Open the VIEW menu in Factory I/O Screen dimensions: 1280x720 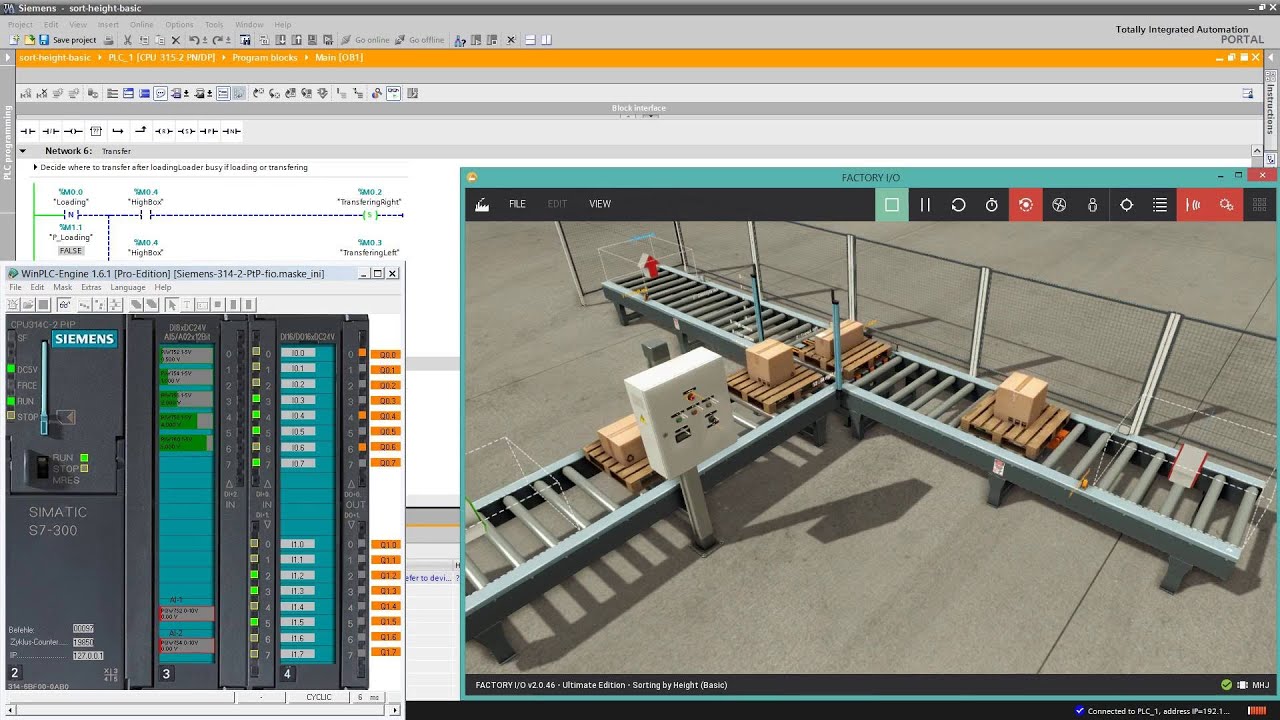(x=600, y=204)
